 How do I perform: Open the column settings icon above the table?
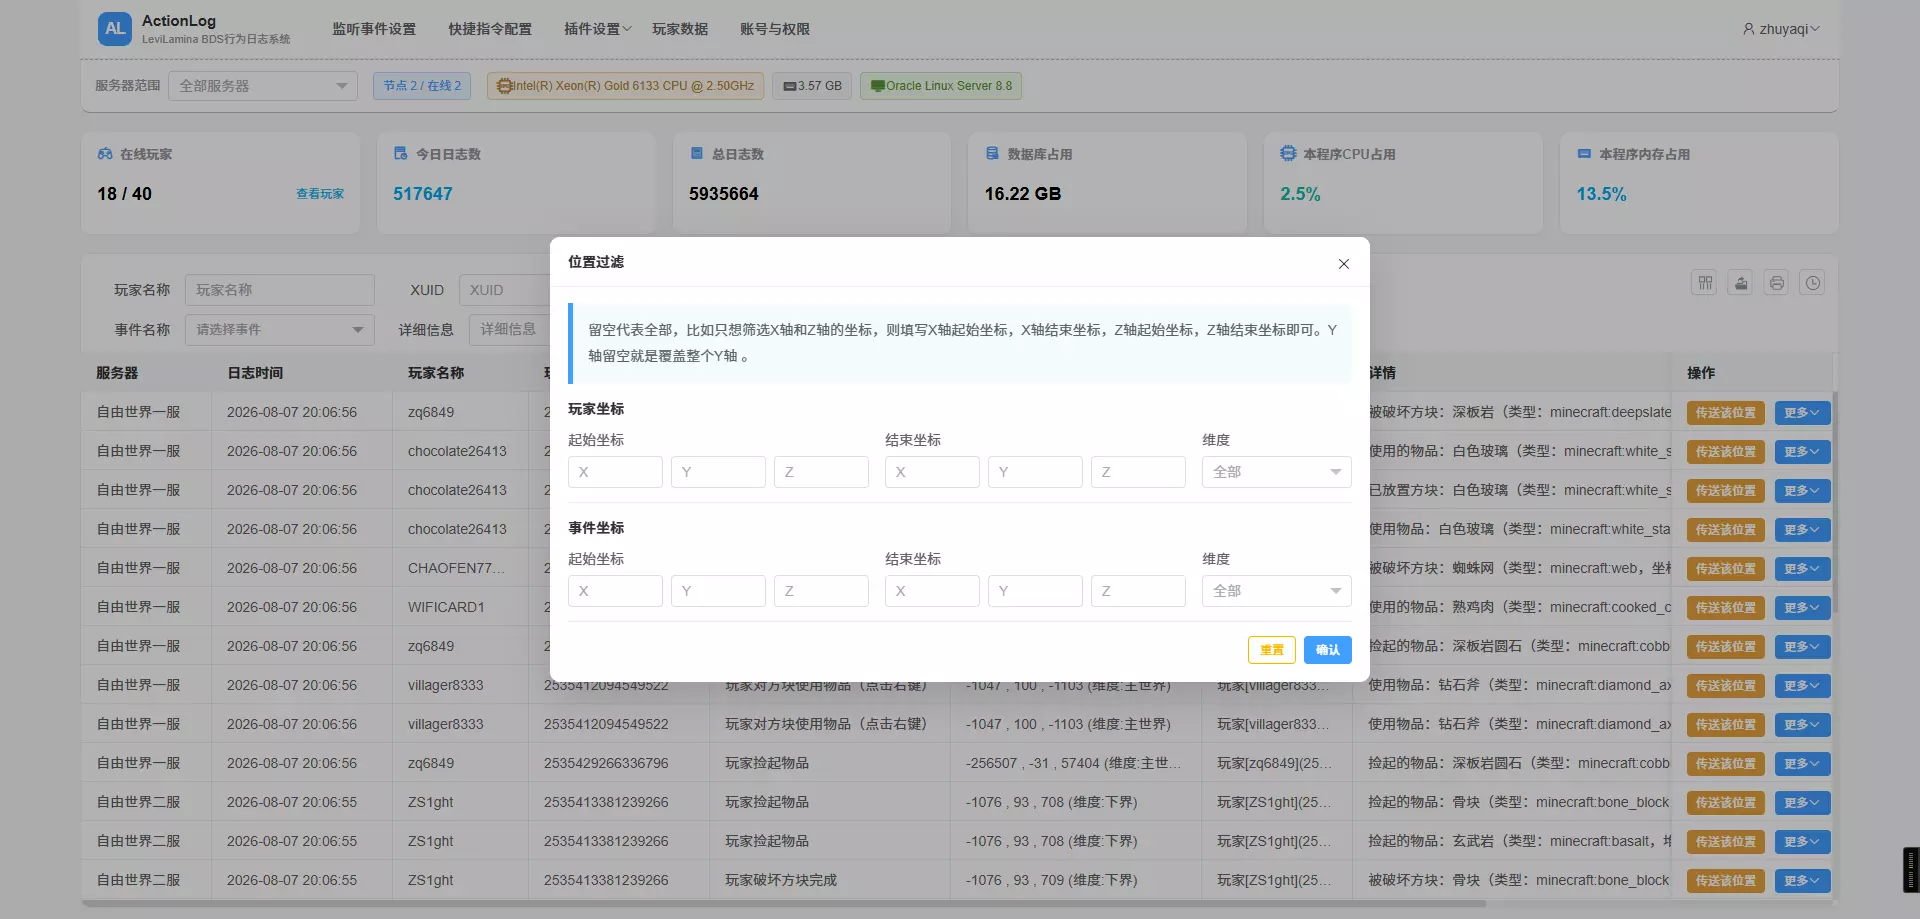click(x=1705, y=283)
